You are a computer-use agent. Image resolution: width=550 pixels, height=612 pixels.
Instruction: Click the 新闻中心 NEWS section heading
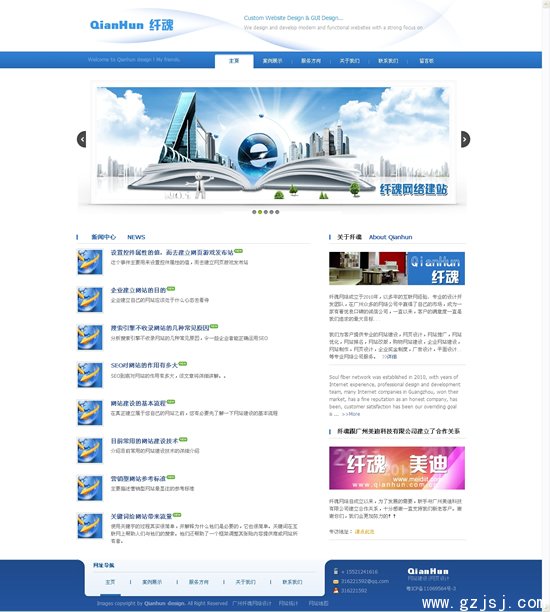pos(118,237)
